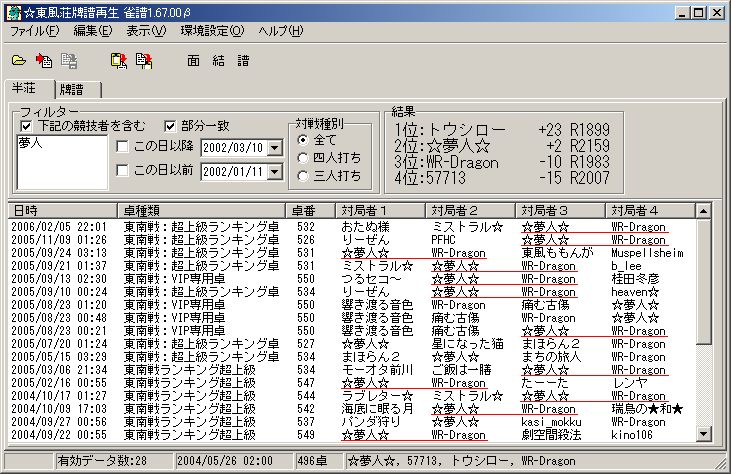Click the 面 toolbar button
The image size is (731, 474).
click(x=194, y=60)
